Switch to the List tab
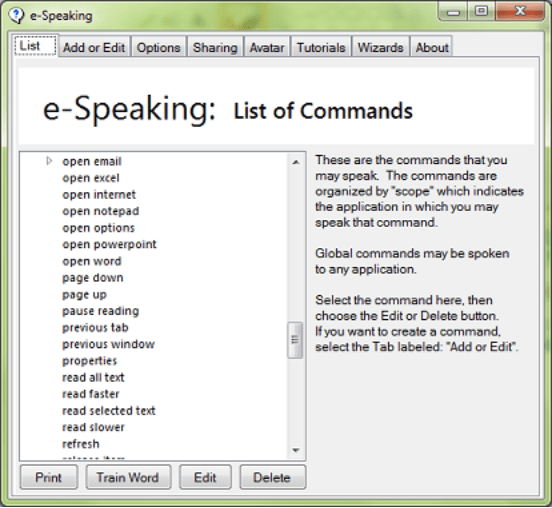 click(x=36, y=45)
